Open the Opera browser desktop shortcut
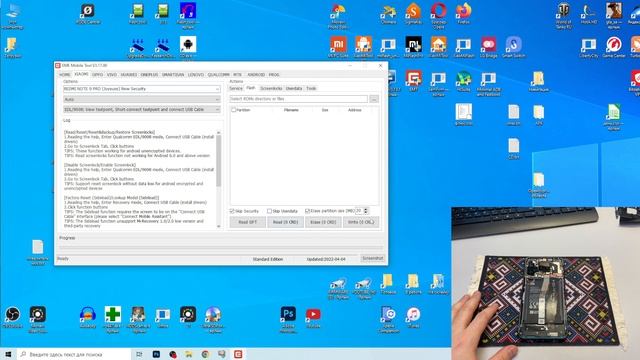640x360 pixels. pos(438,15)
